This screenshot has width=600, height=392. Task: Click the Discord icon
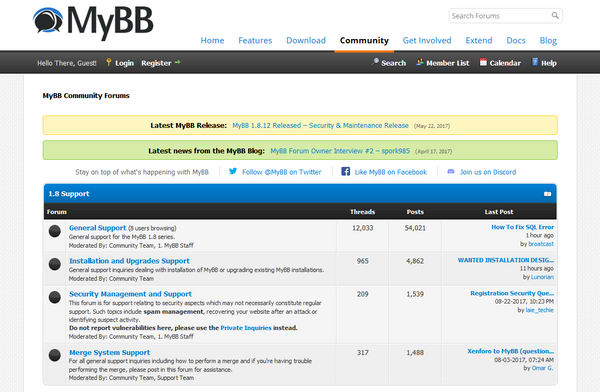451,172
